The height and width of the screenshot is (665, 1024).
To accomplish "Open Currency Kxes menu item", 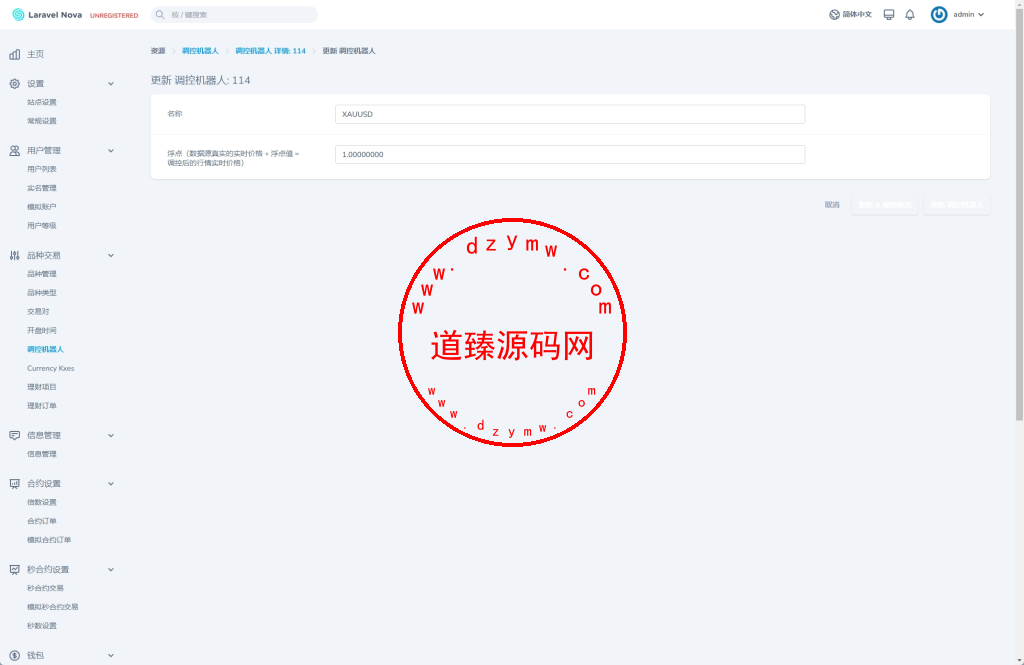I will coord(50,368).
